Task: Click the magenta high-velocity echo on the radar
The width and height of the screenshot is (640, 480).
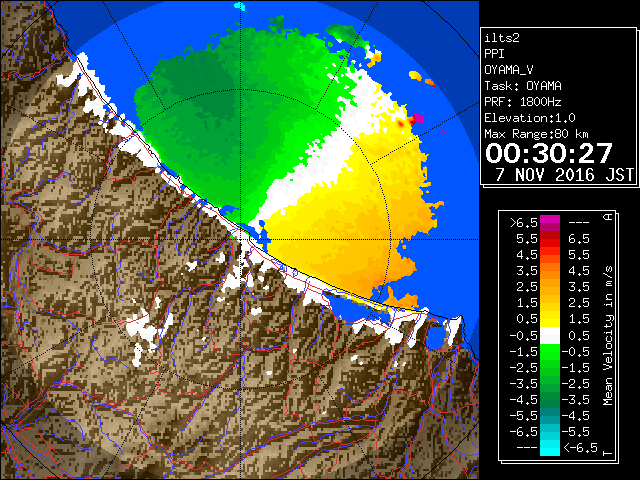Action: click(x=417, y=119)
